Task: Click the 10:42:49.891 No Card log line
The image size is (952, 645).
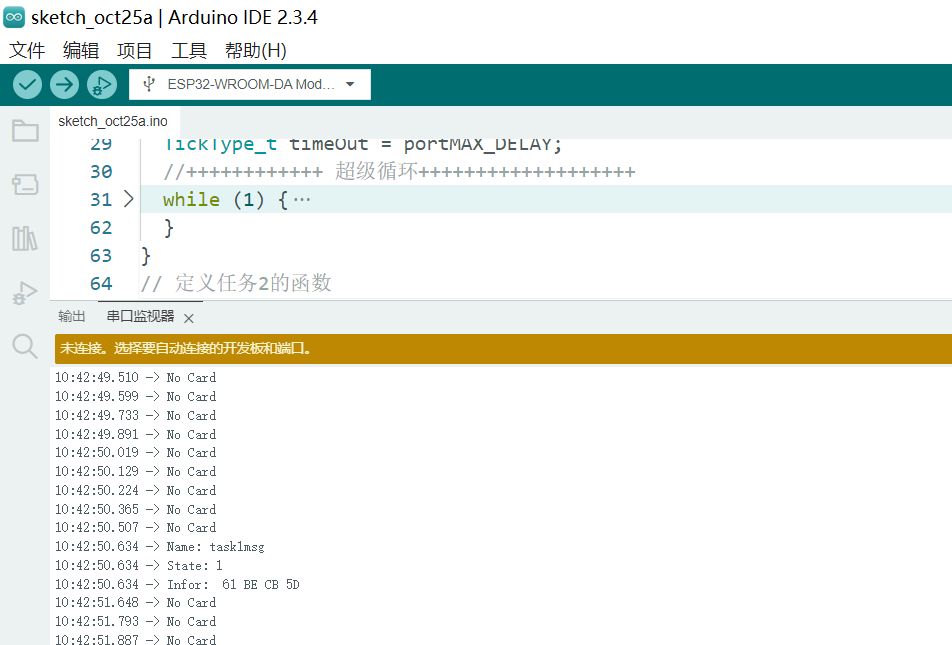Action: 135,434
